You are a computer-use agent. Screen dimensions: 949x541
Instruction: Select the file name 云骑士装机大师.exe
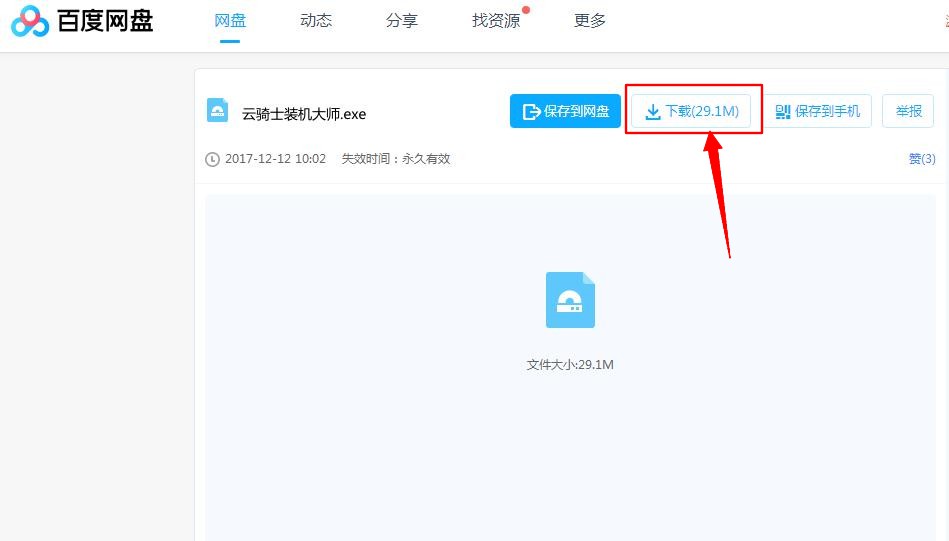point(304,114)
